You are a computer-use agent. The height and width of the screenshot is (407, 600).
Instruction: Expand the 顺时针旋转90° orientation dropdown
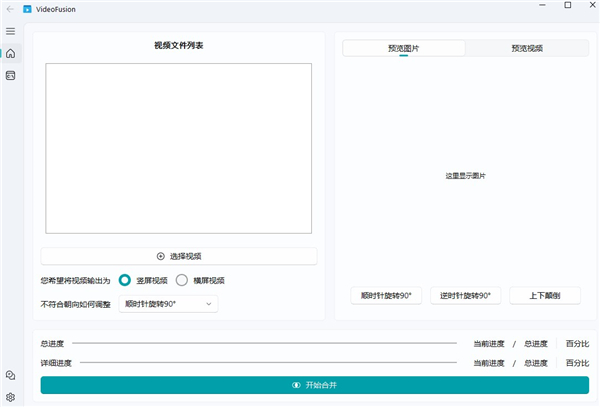point(168,303)
